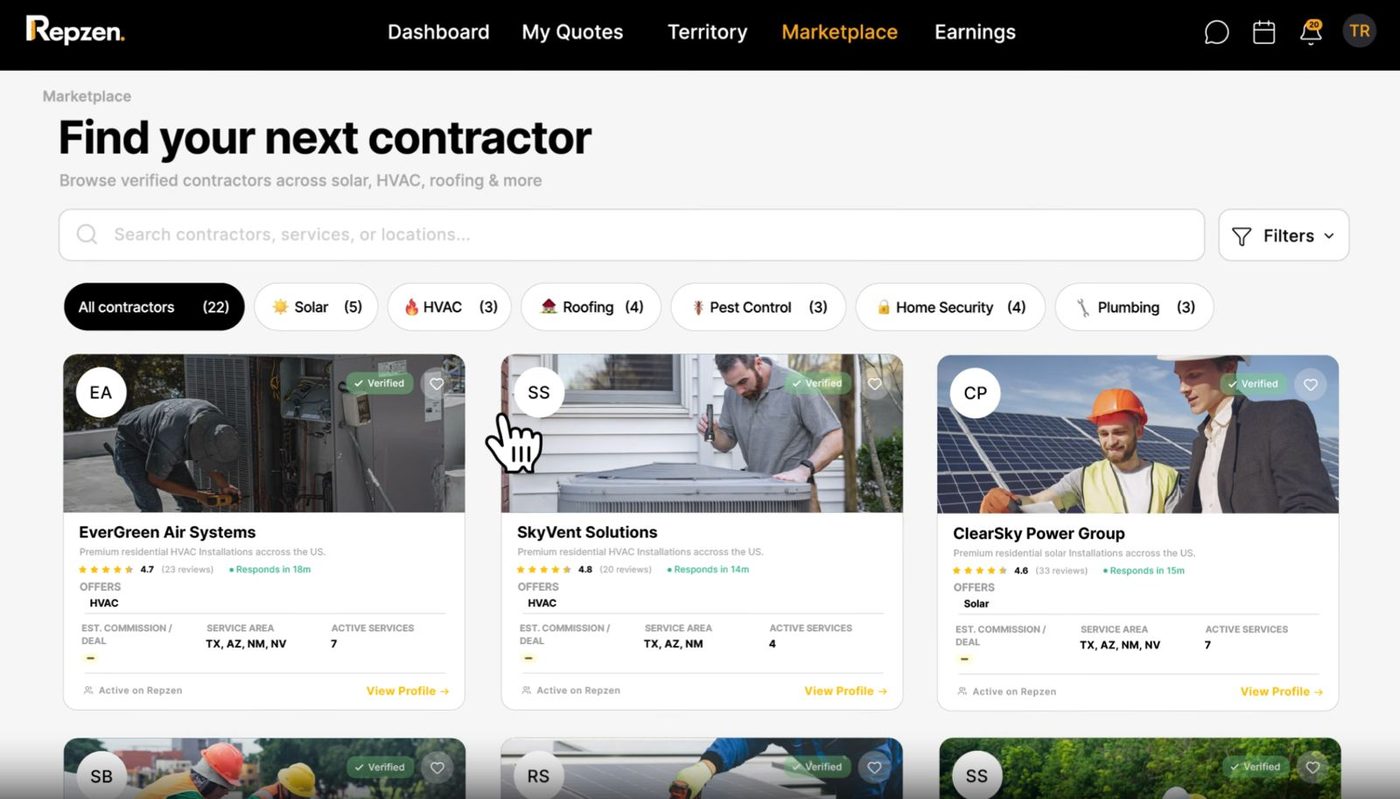Image resolution: width=1400 pixels, height=799 pixels.
Task: Toggle heart on SB contractor card
Action: [437, 768]
